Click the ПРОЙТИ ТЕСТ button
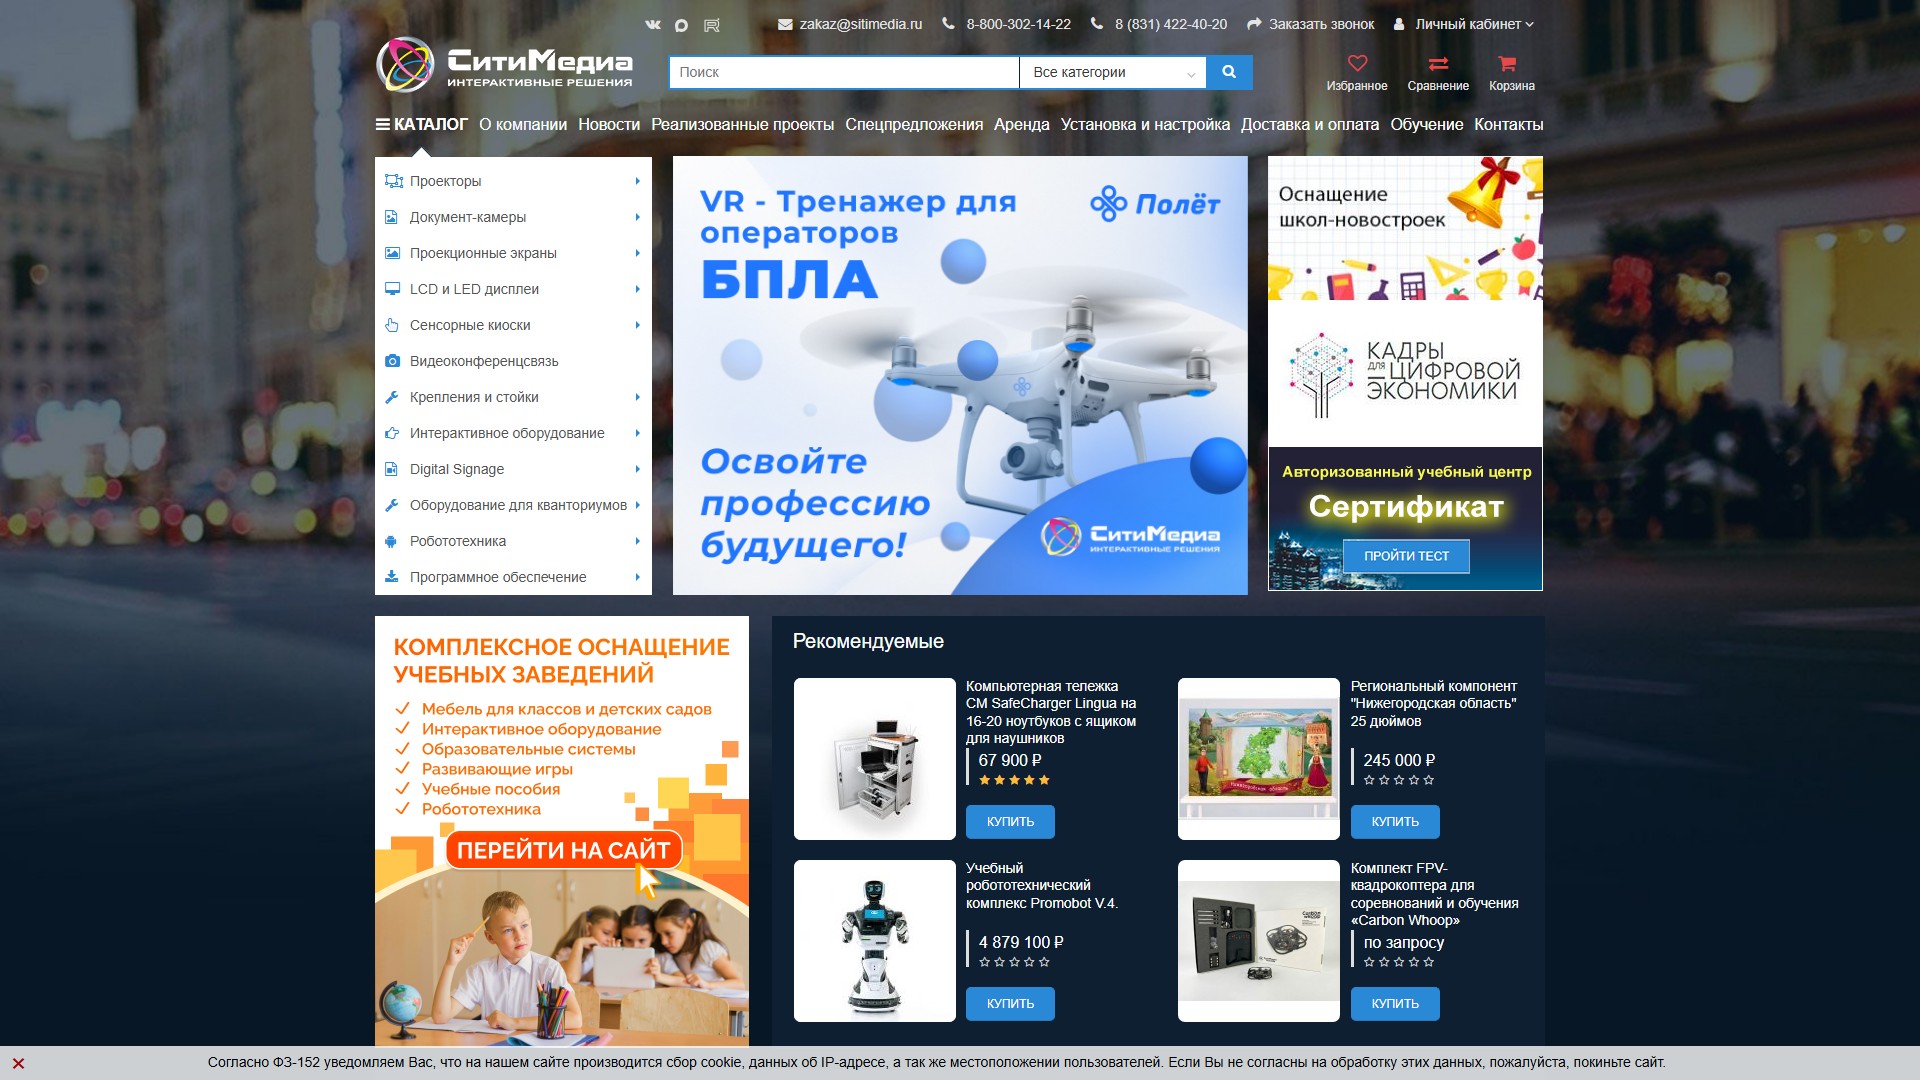The width and height of the screenshot is (1920, 1080). coord(1406,556)
